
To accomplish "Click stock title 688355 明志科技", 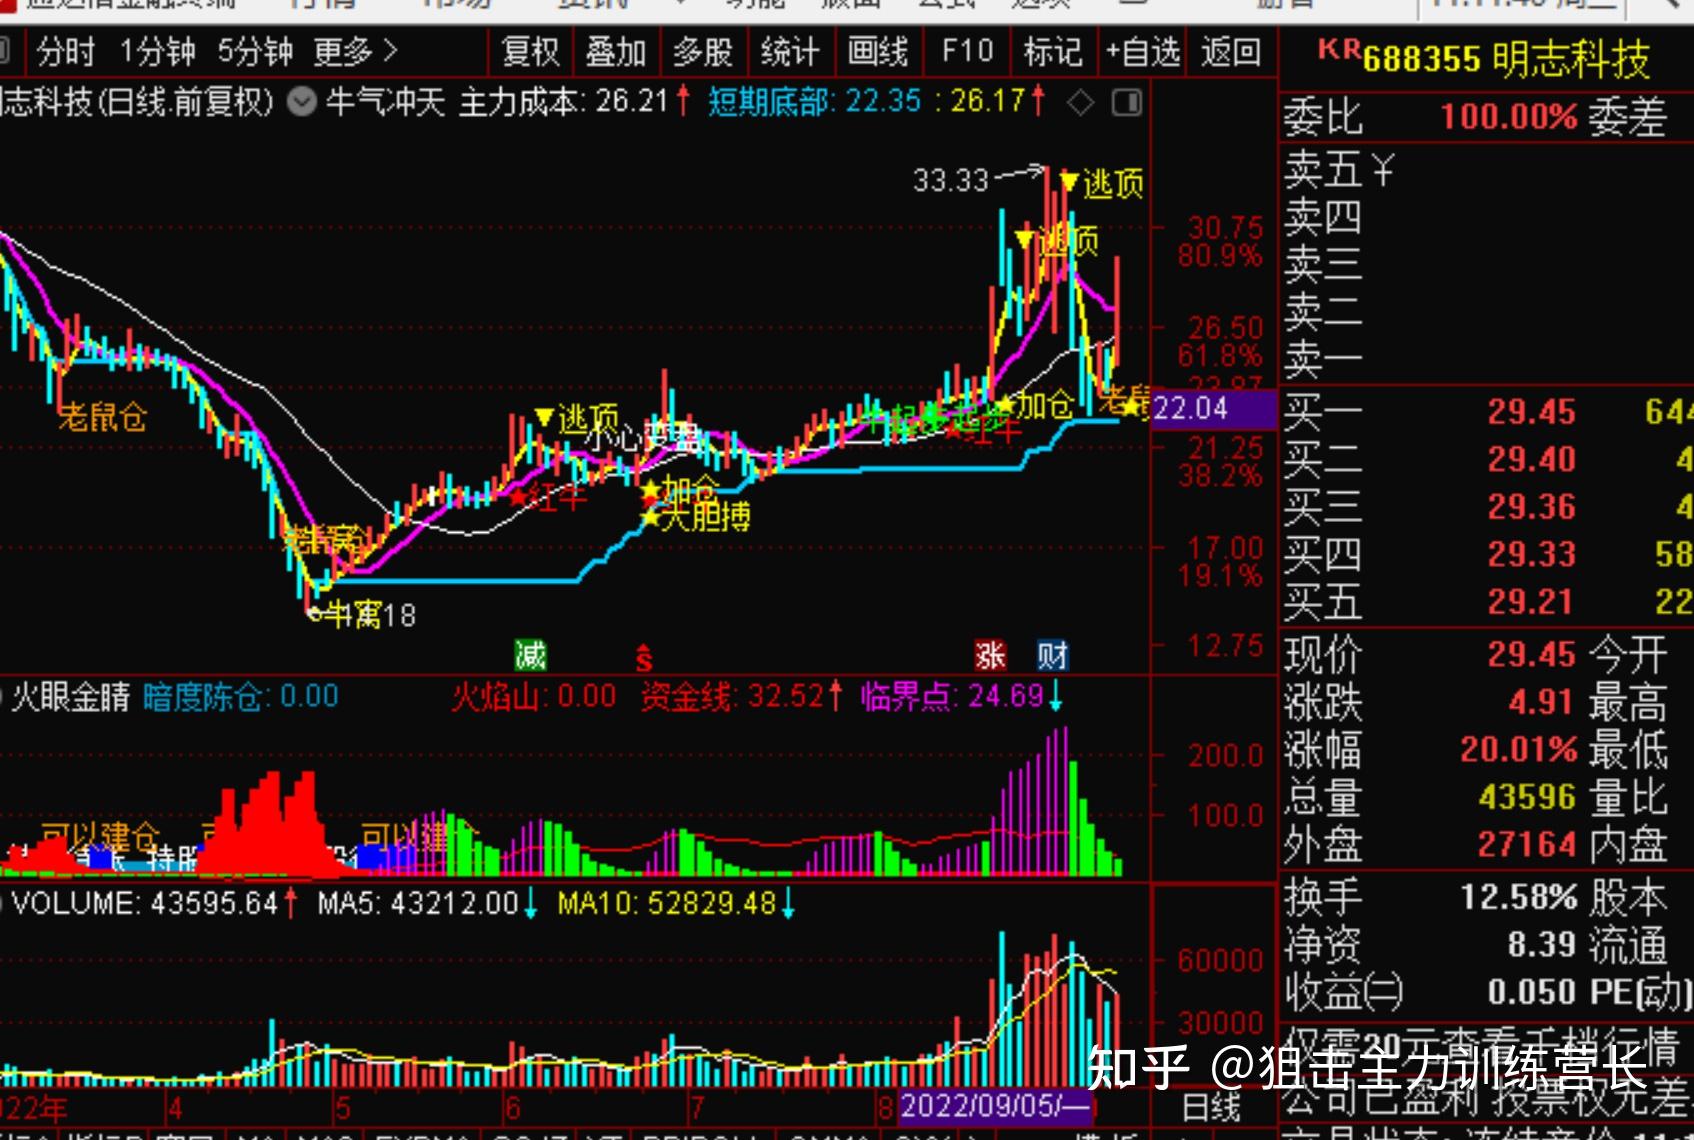I will click(x=1506, y=60).
